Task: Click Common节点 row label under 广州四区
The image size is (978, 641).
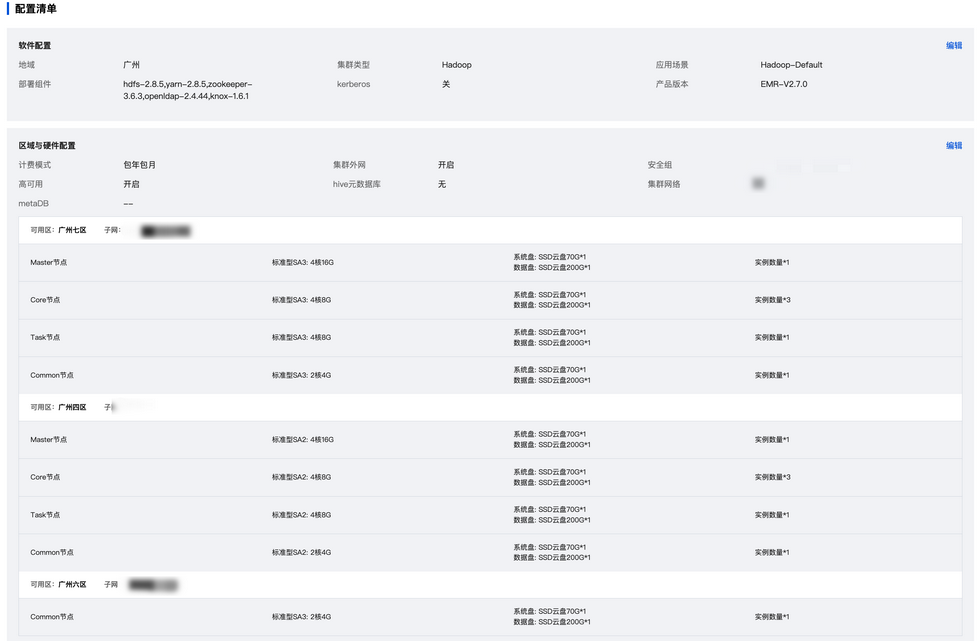Action: pyautogui.click(x=52, y=552)
